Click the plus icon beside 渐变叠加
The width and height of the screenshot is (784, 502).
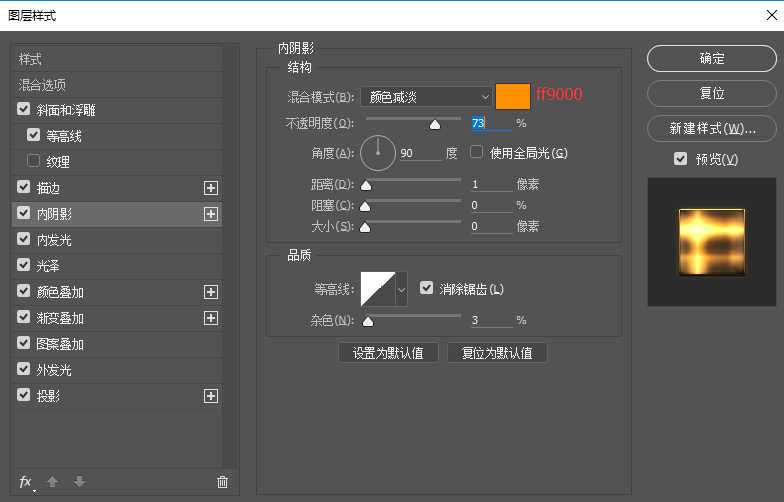tap(210, 318)
